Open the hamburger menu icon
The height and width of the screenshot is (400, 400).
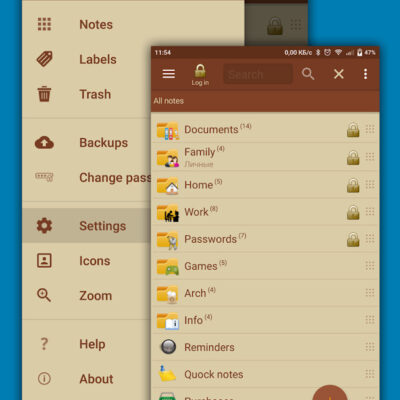[x=169, y=74]
